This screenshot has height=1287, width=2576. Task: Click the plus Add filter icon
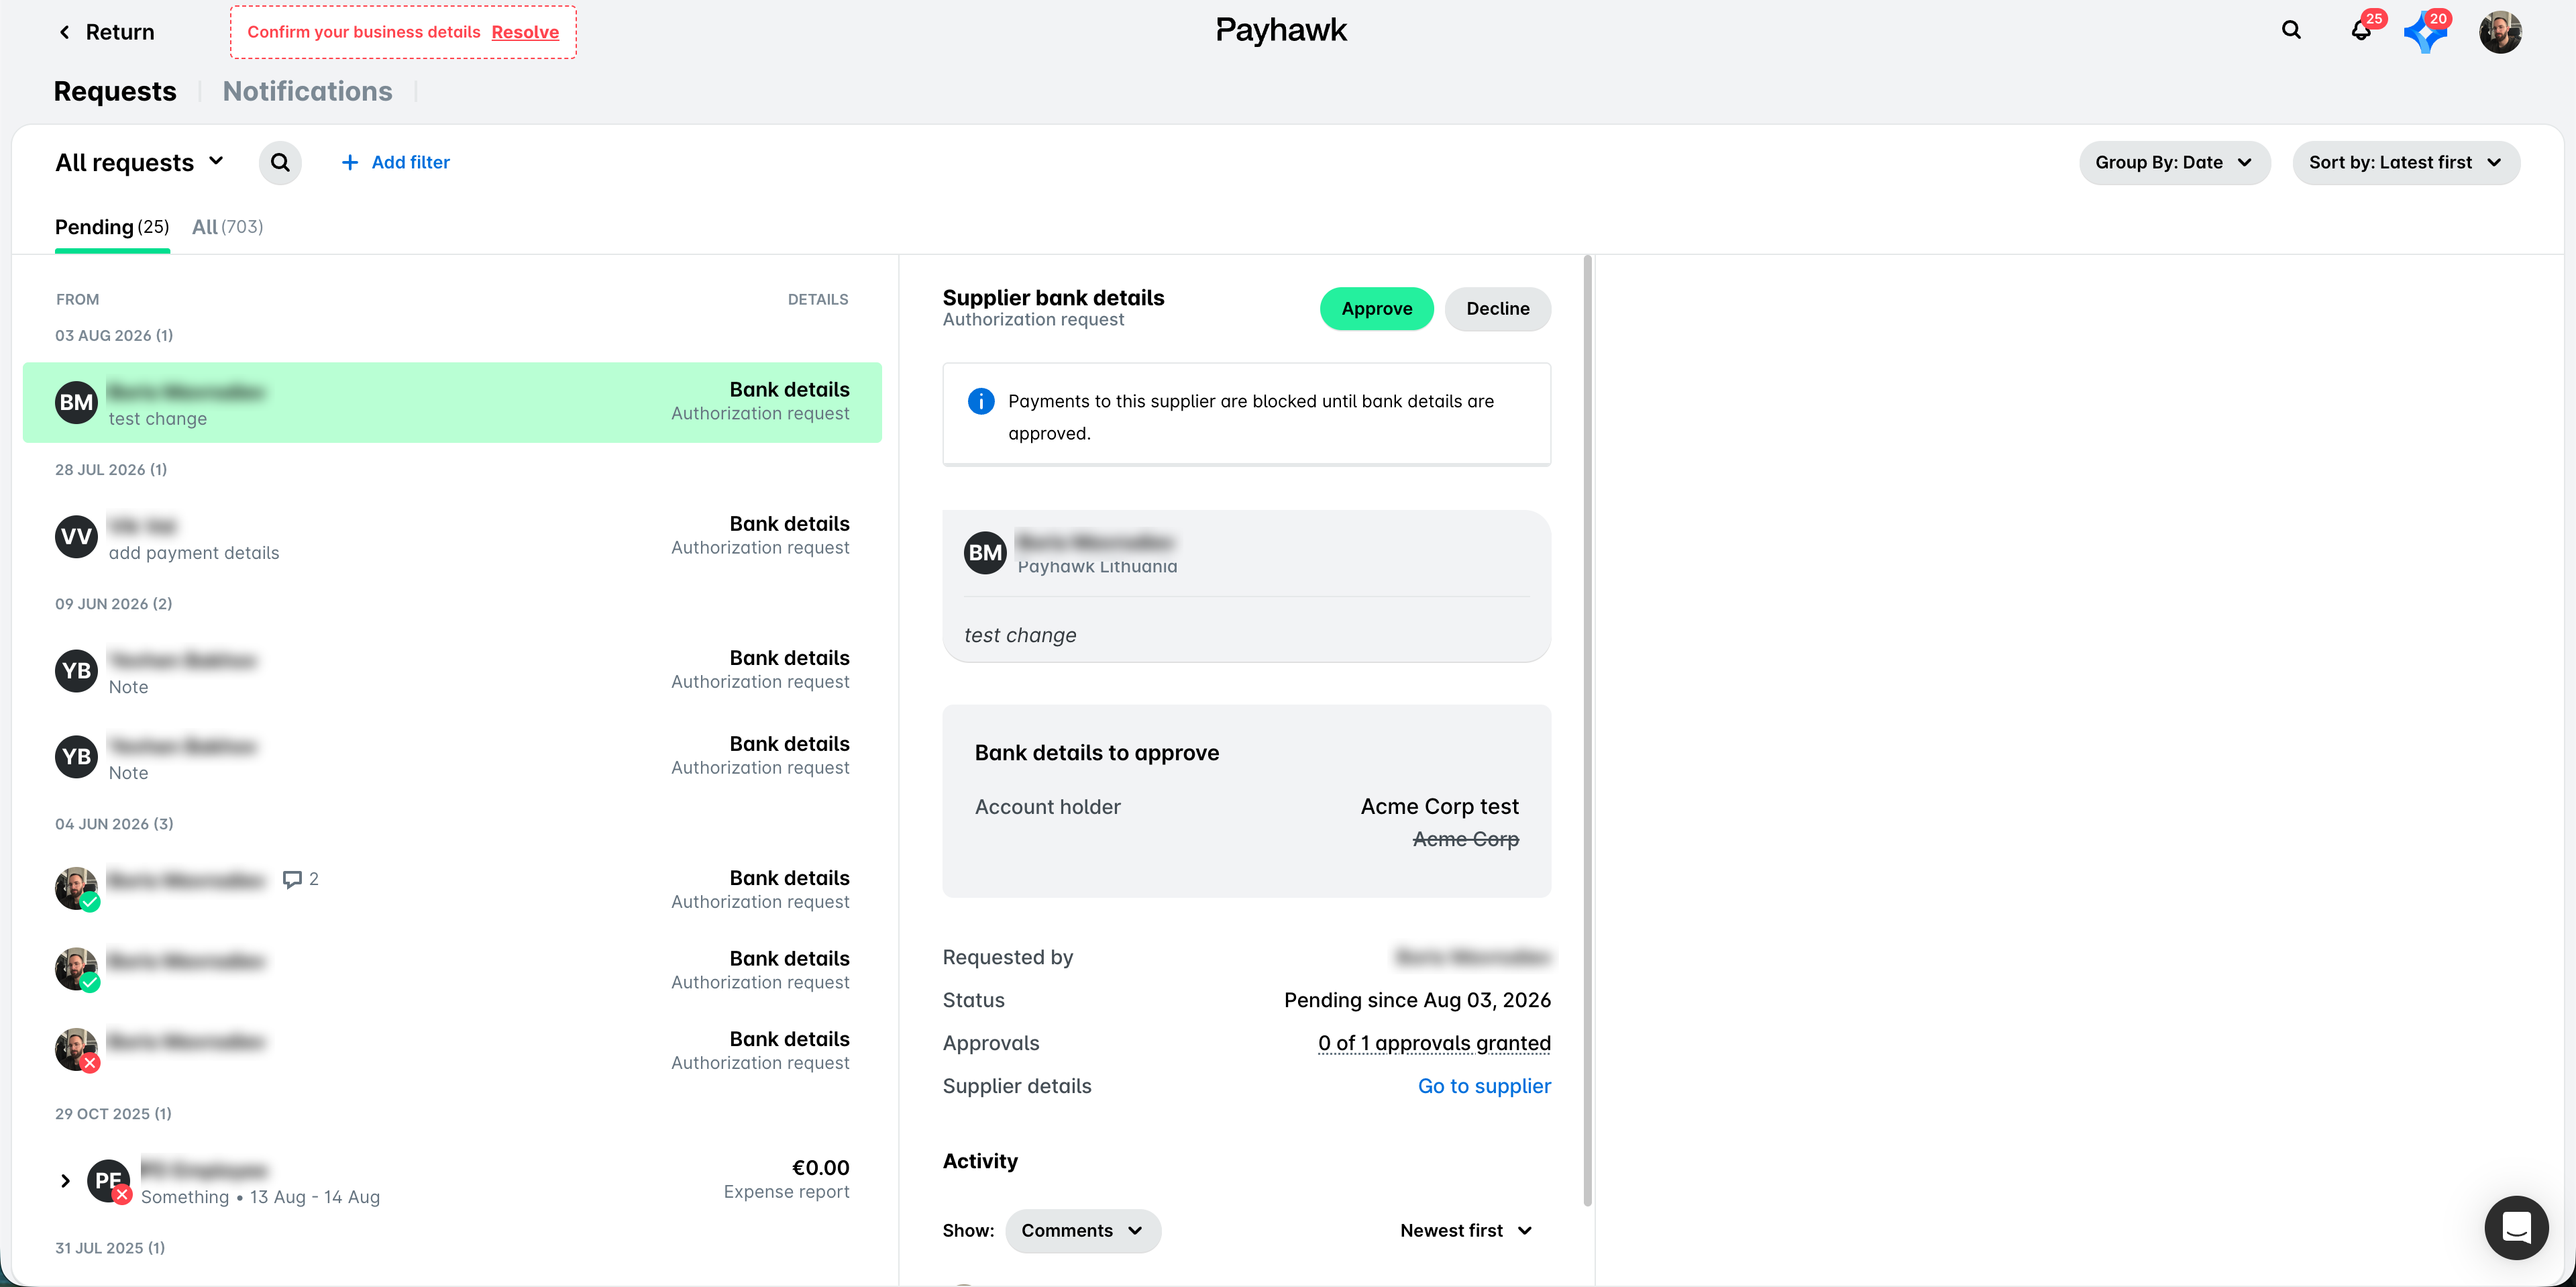coord(350,162)
